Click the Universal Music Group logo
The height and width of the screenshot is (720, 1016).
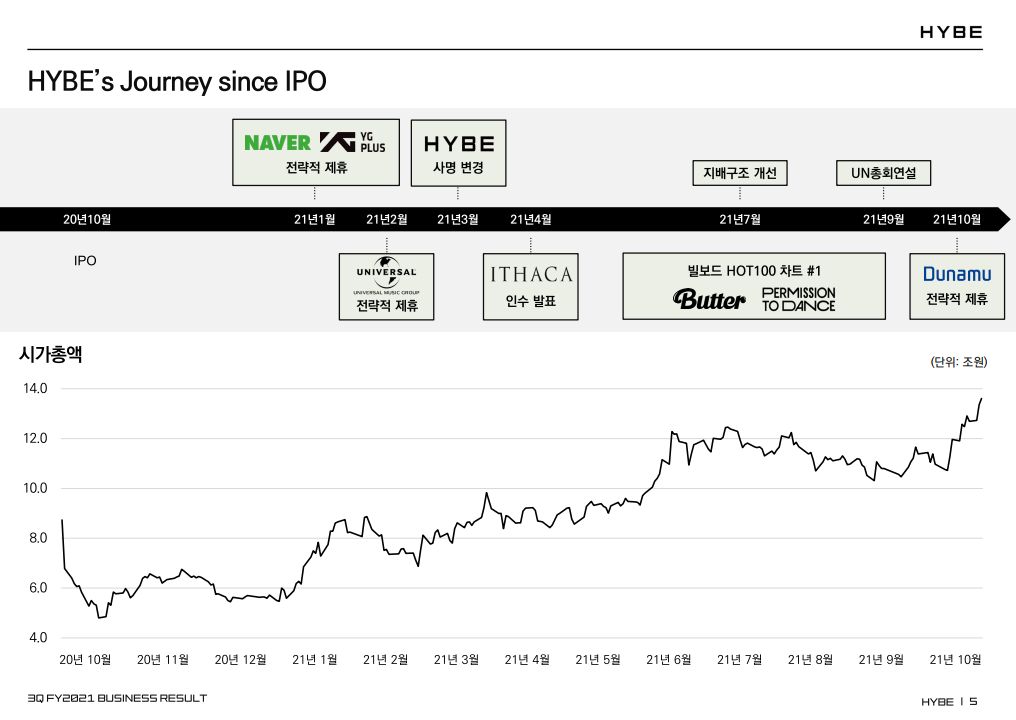click(386, 275)
